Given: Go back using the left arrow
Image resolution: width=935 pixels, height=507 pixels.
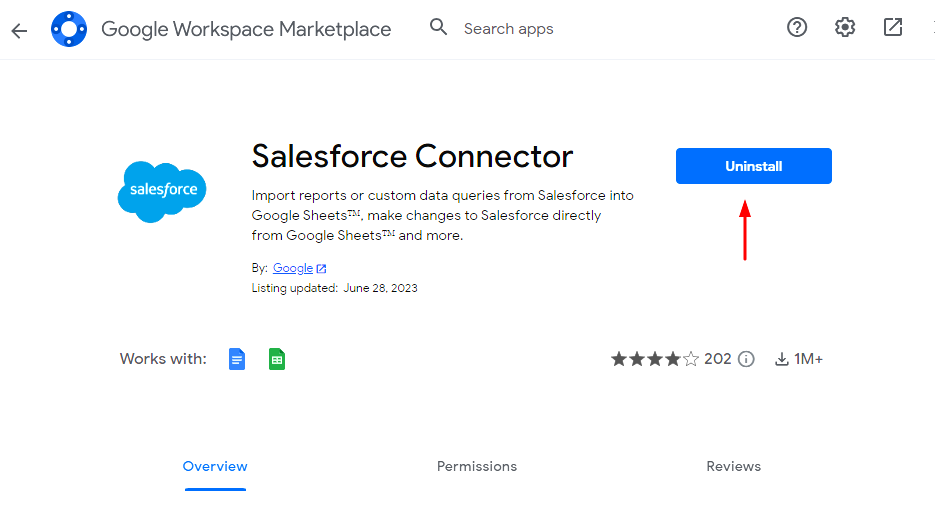Looking at the screenshot, I should point(19,30).
